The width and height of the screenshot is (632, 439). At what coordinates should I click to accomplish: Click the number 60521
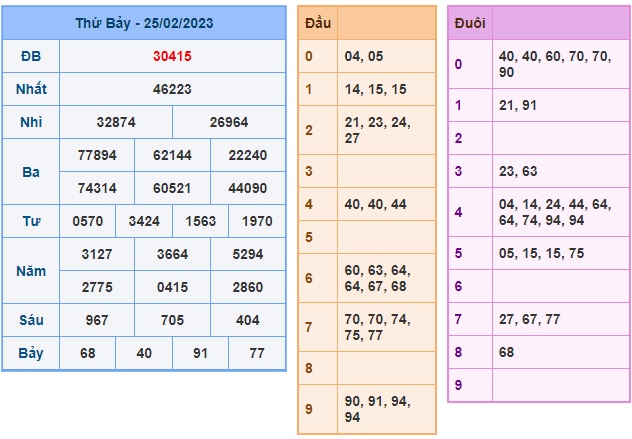[172, 188]
